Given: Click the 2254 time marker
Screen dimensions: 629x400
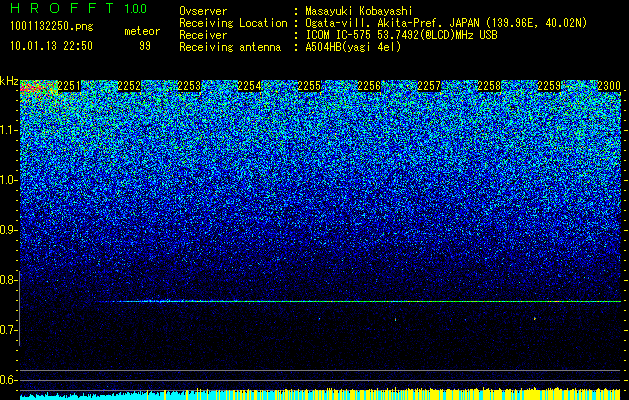Looking at the screenshot, I should pyautogui.click(x=249, y=86).
